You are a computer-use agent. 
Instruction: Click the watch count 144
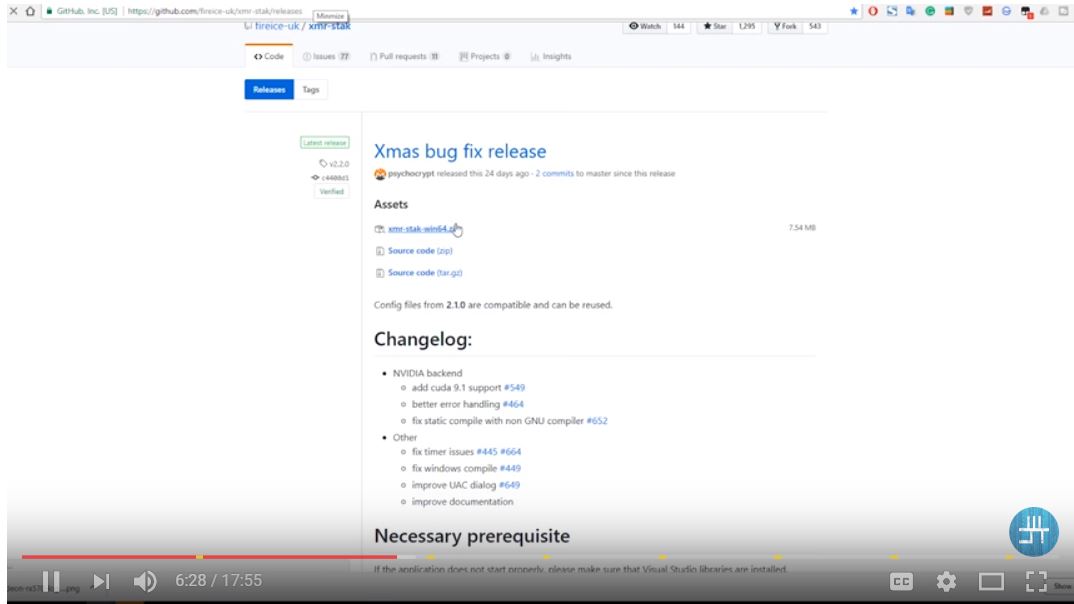pyautogui.click(x=678, y=26)
